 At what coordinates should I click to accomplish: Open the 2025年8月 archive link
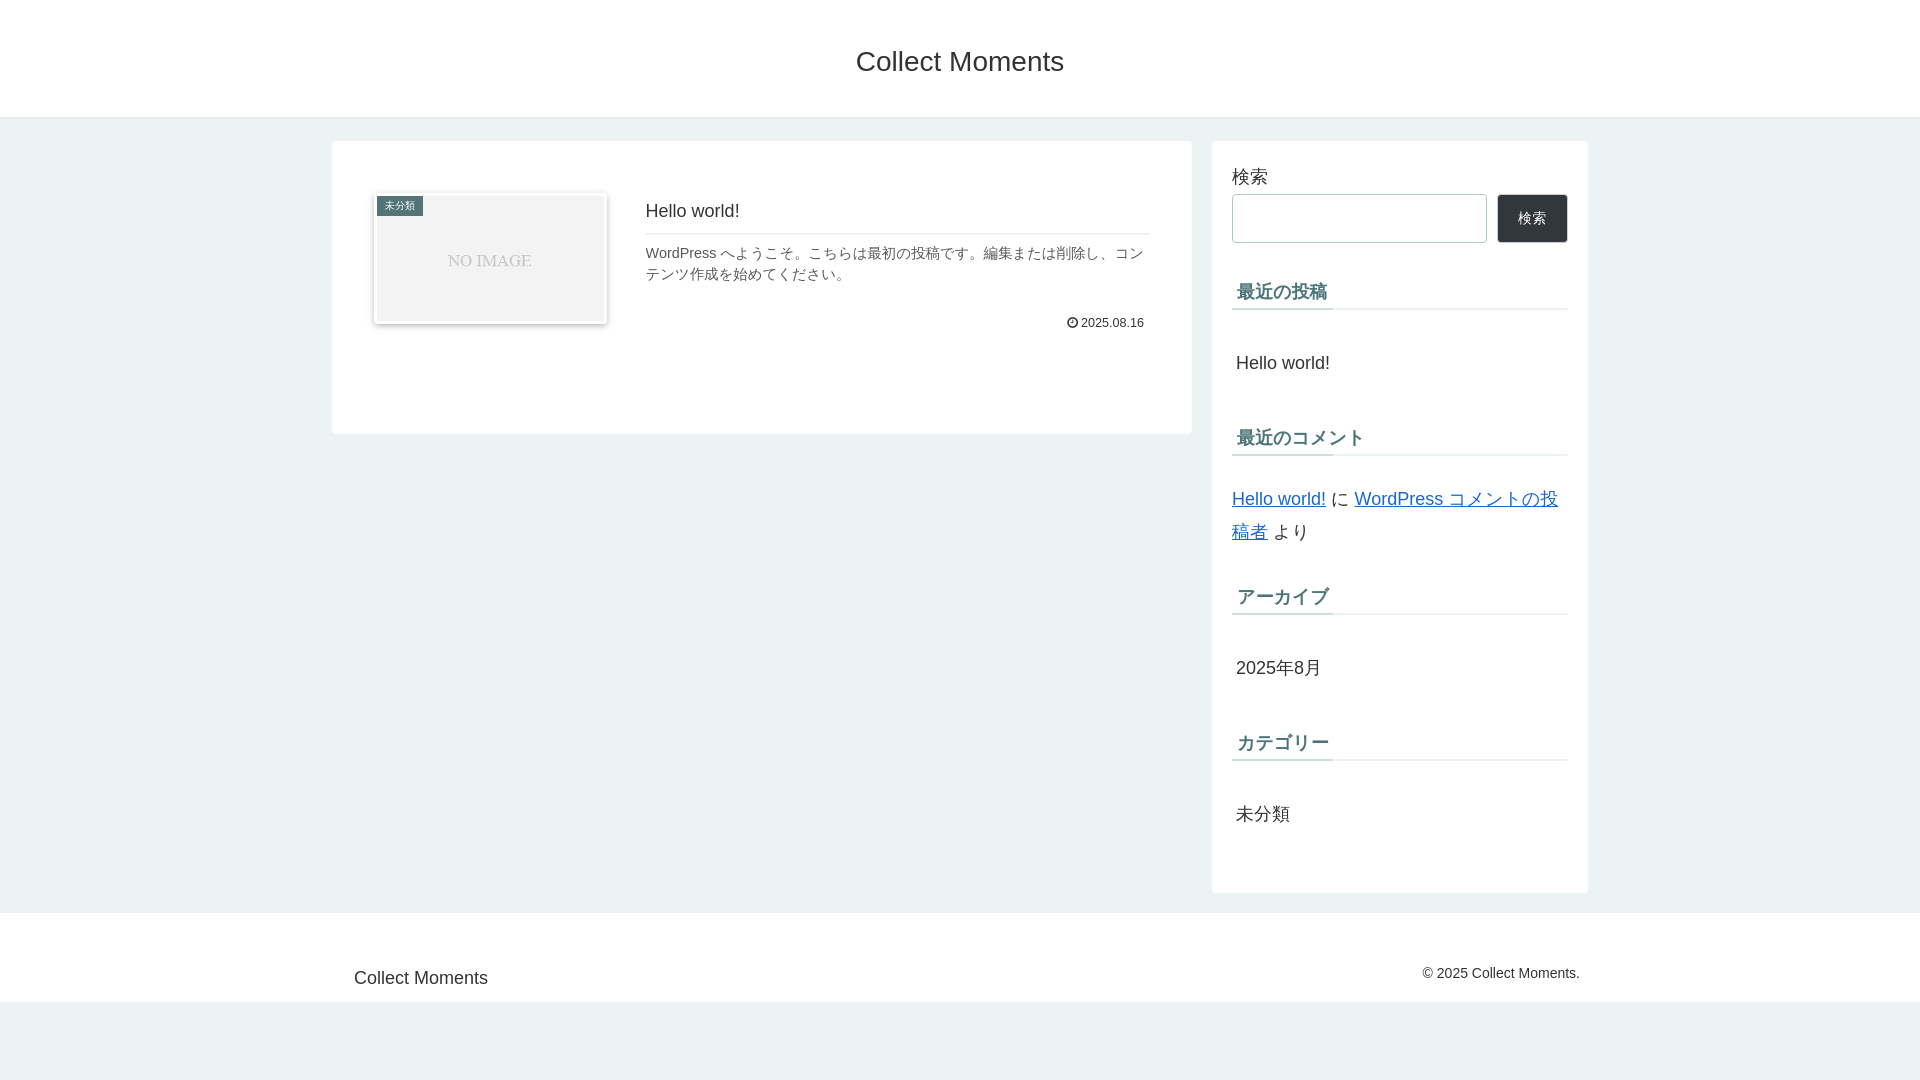(x=1278, y=668)
